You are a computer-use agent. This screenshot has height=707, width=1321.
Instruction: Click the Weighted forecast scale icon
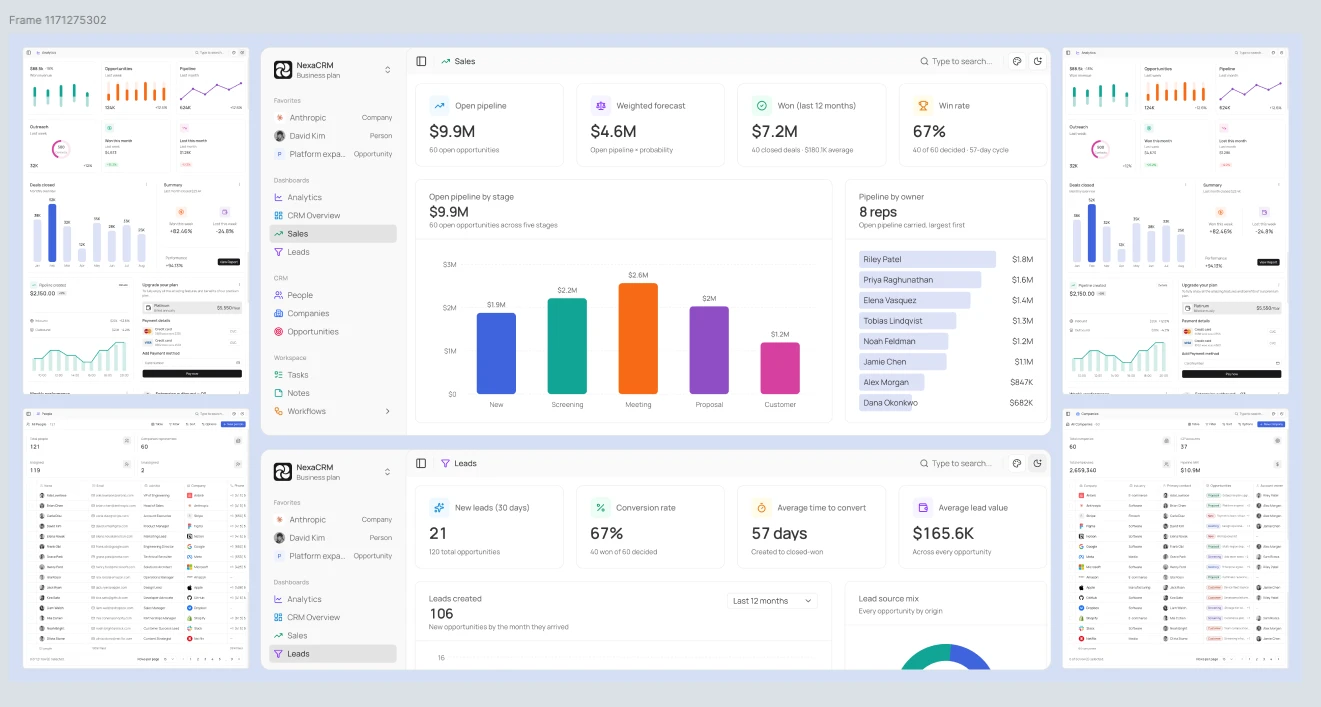[x=600, y=105]
